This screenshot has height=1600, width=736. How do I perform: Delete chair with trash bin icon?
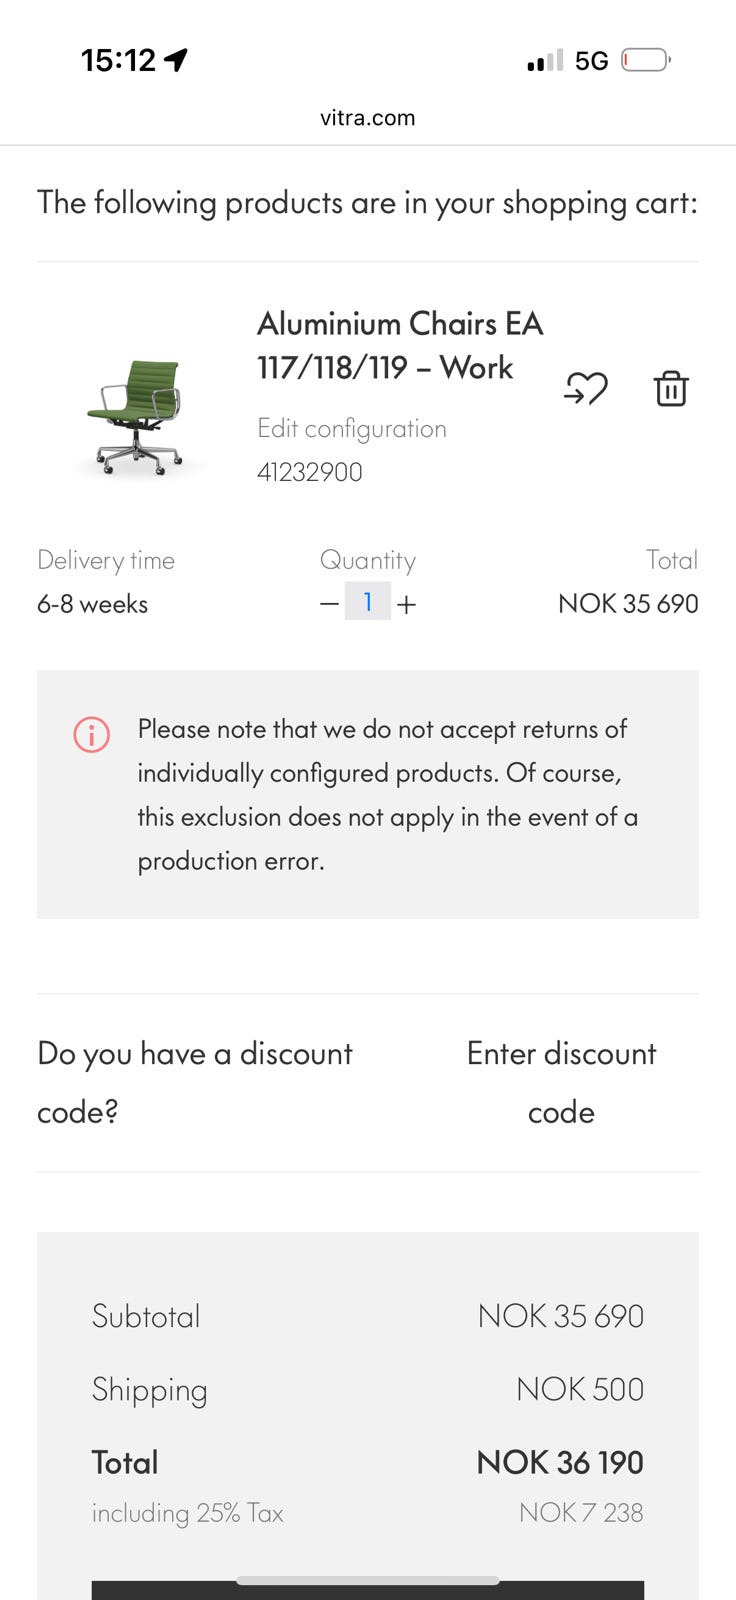point(671,388)
